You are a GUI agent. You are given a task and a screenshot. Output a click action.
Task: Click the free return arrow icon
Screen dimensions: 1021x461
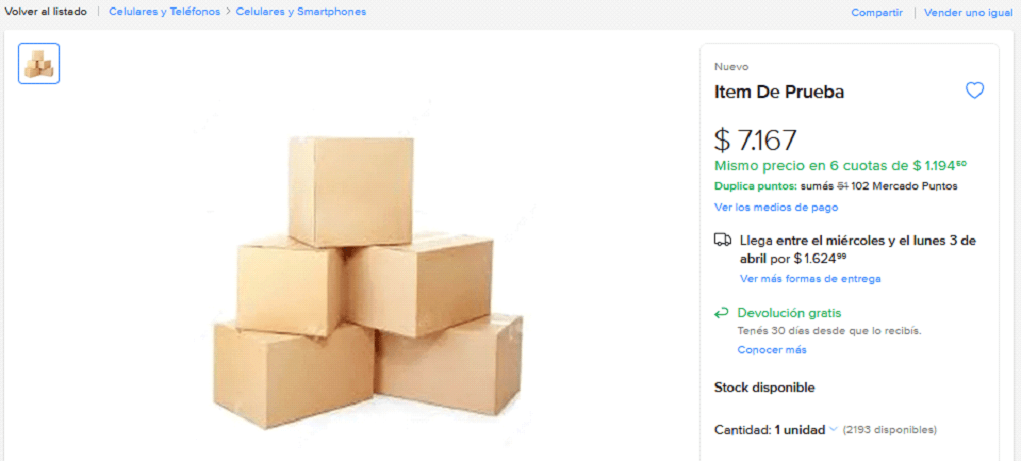coord(722,313)
